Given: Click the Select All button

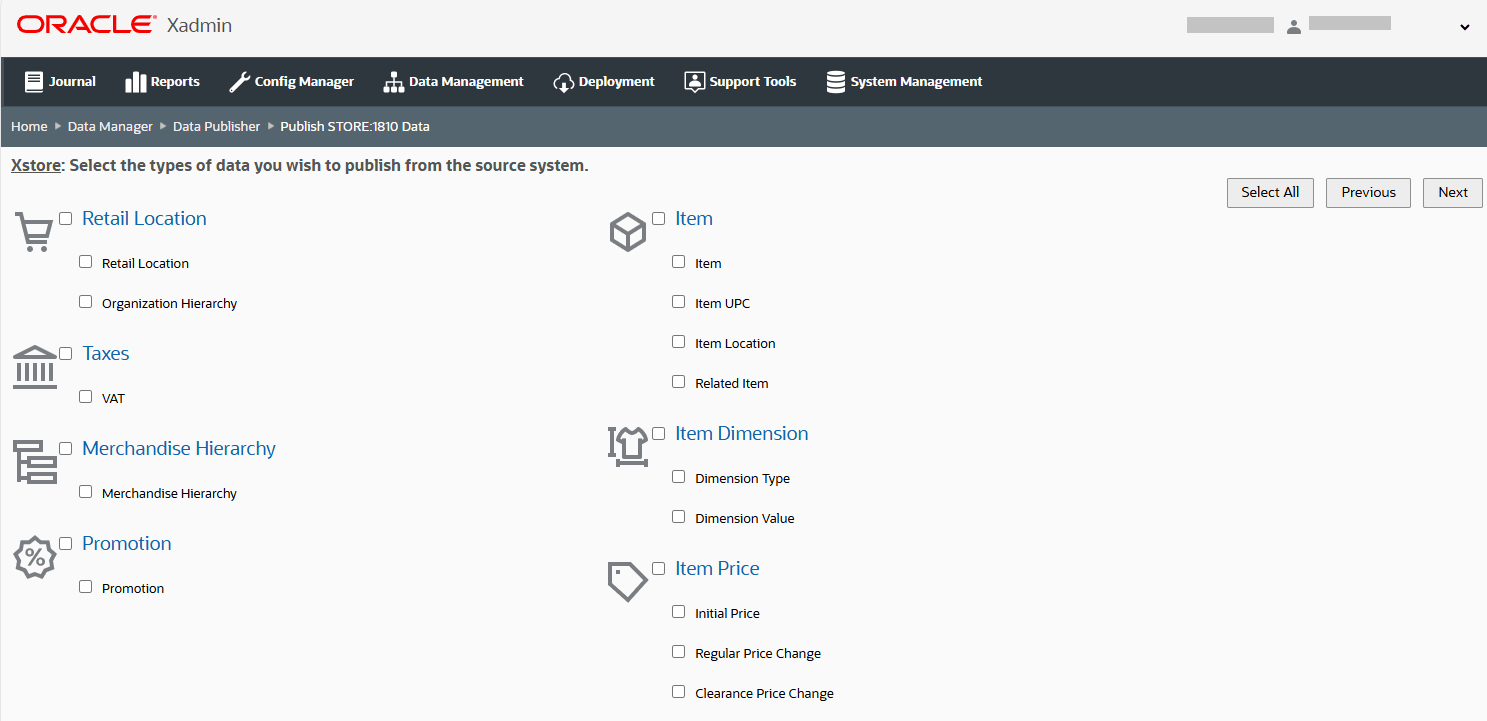Looking at the screenshot, I should tap(1270, 192).
